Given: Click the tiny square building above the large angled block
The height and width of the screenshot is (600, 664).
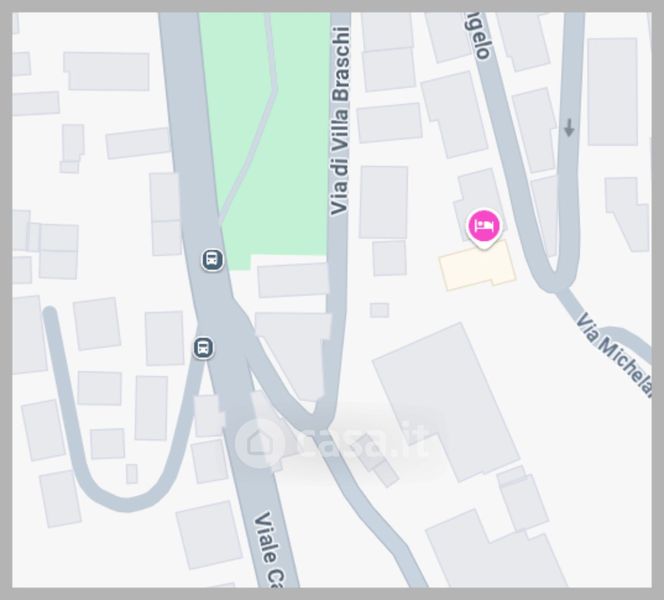Looking at the screenshot, I should pyautogui.click(x=379, y=310).
